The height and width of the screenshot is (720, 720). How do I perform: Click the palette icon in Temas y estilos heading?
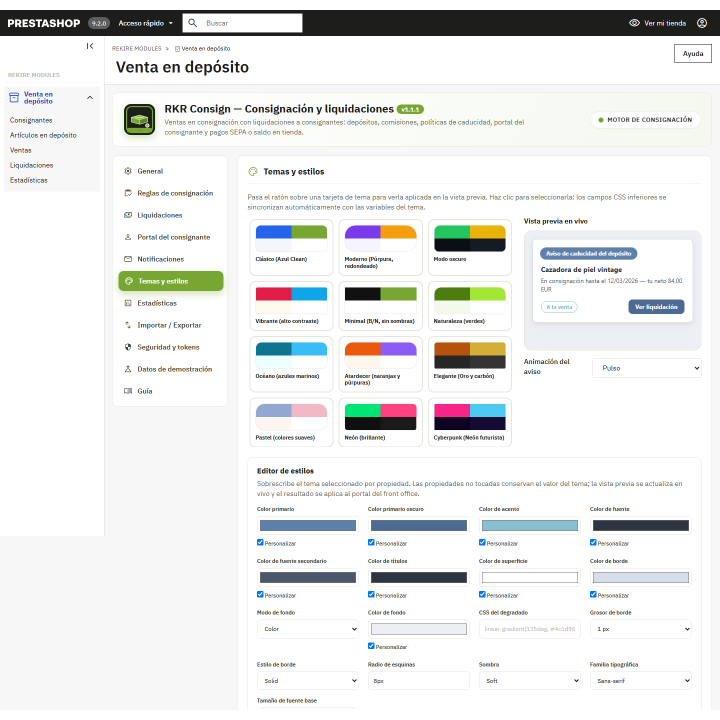253,172
